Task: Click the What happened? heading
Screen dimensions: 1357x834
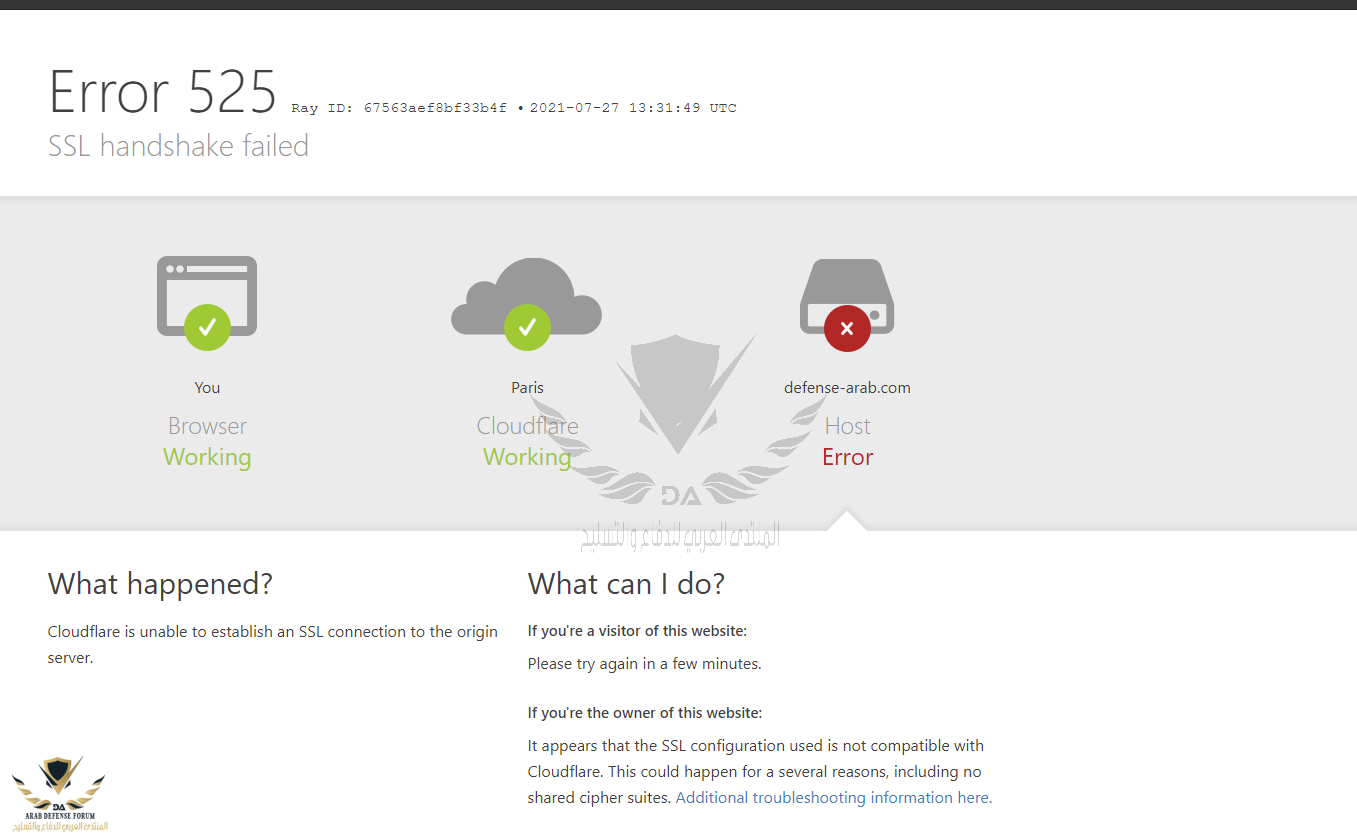Action: click(x=160, y=584)
